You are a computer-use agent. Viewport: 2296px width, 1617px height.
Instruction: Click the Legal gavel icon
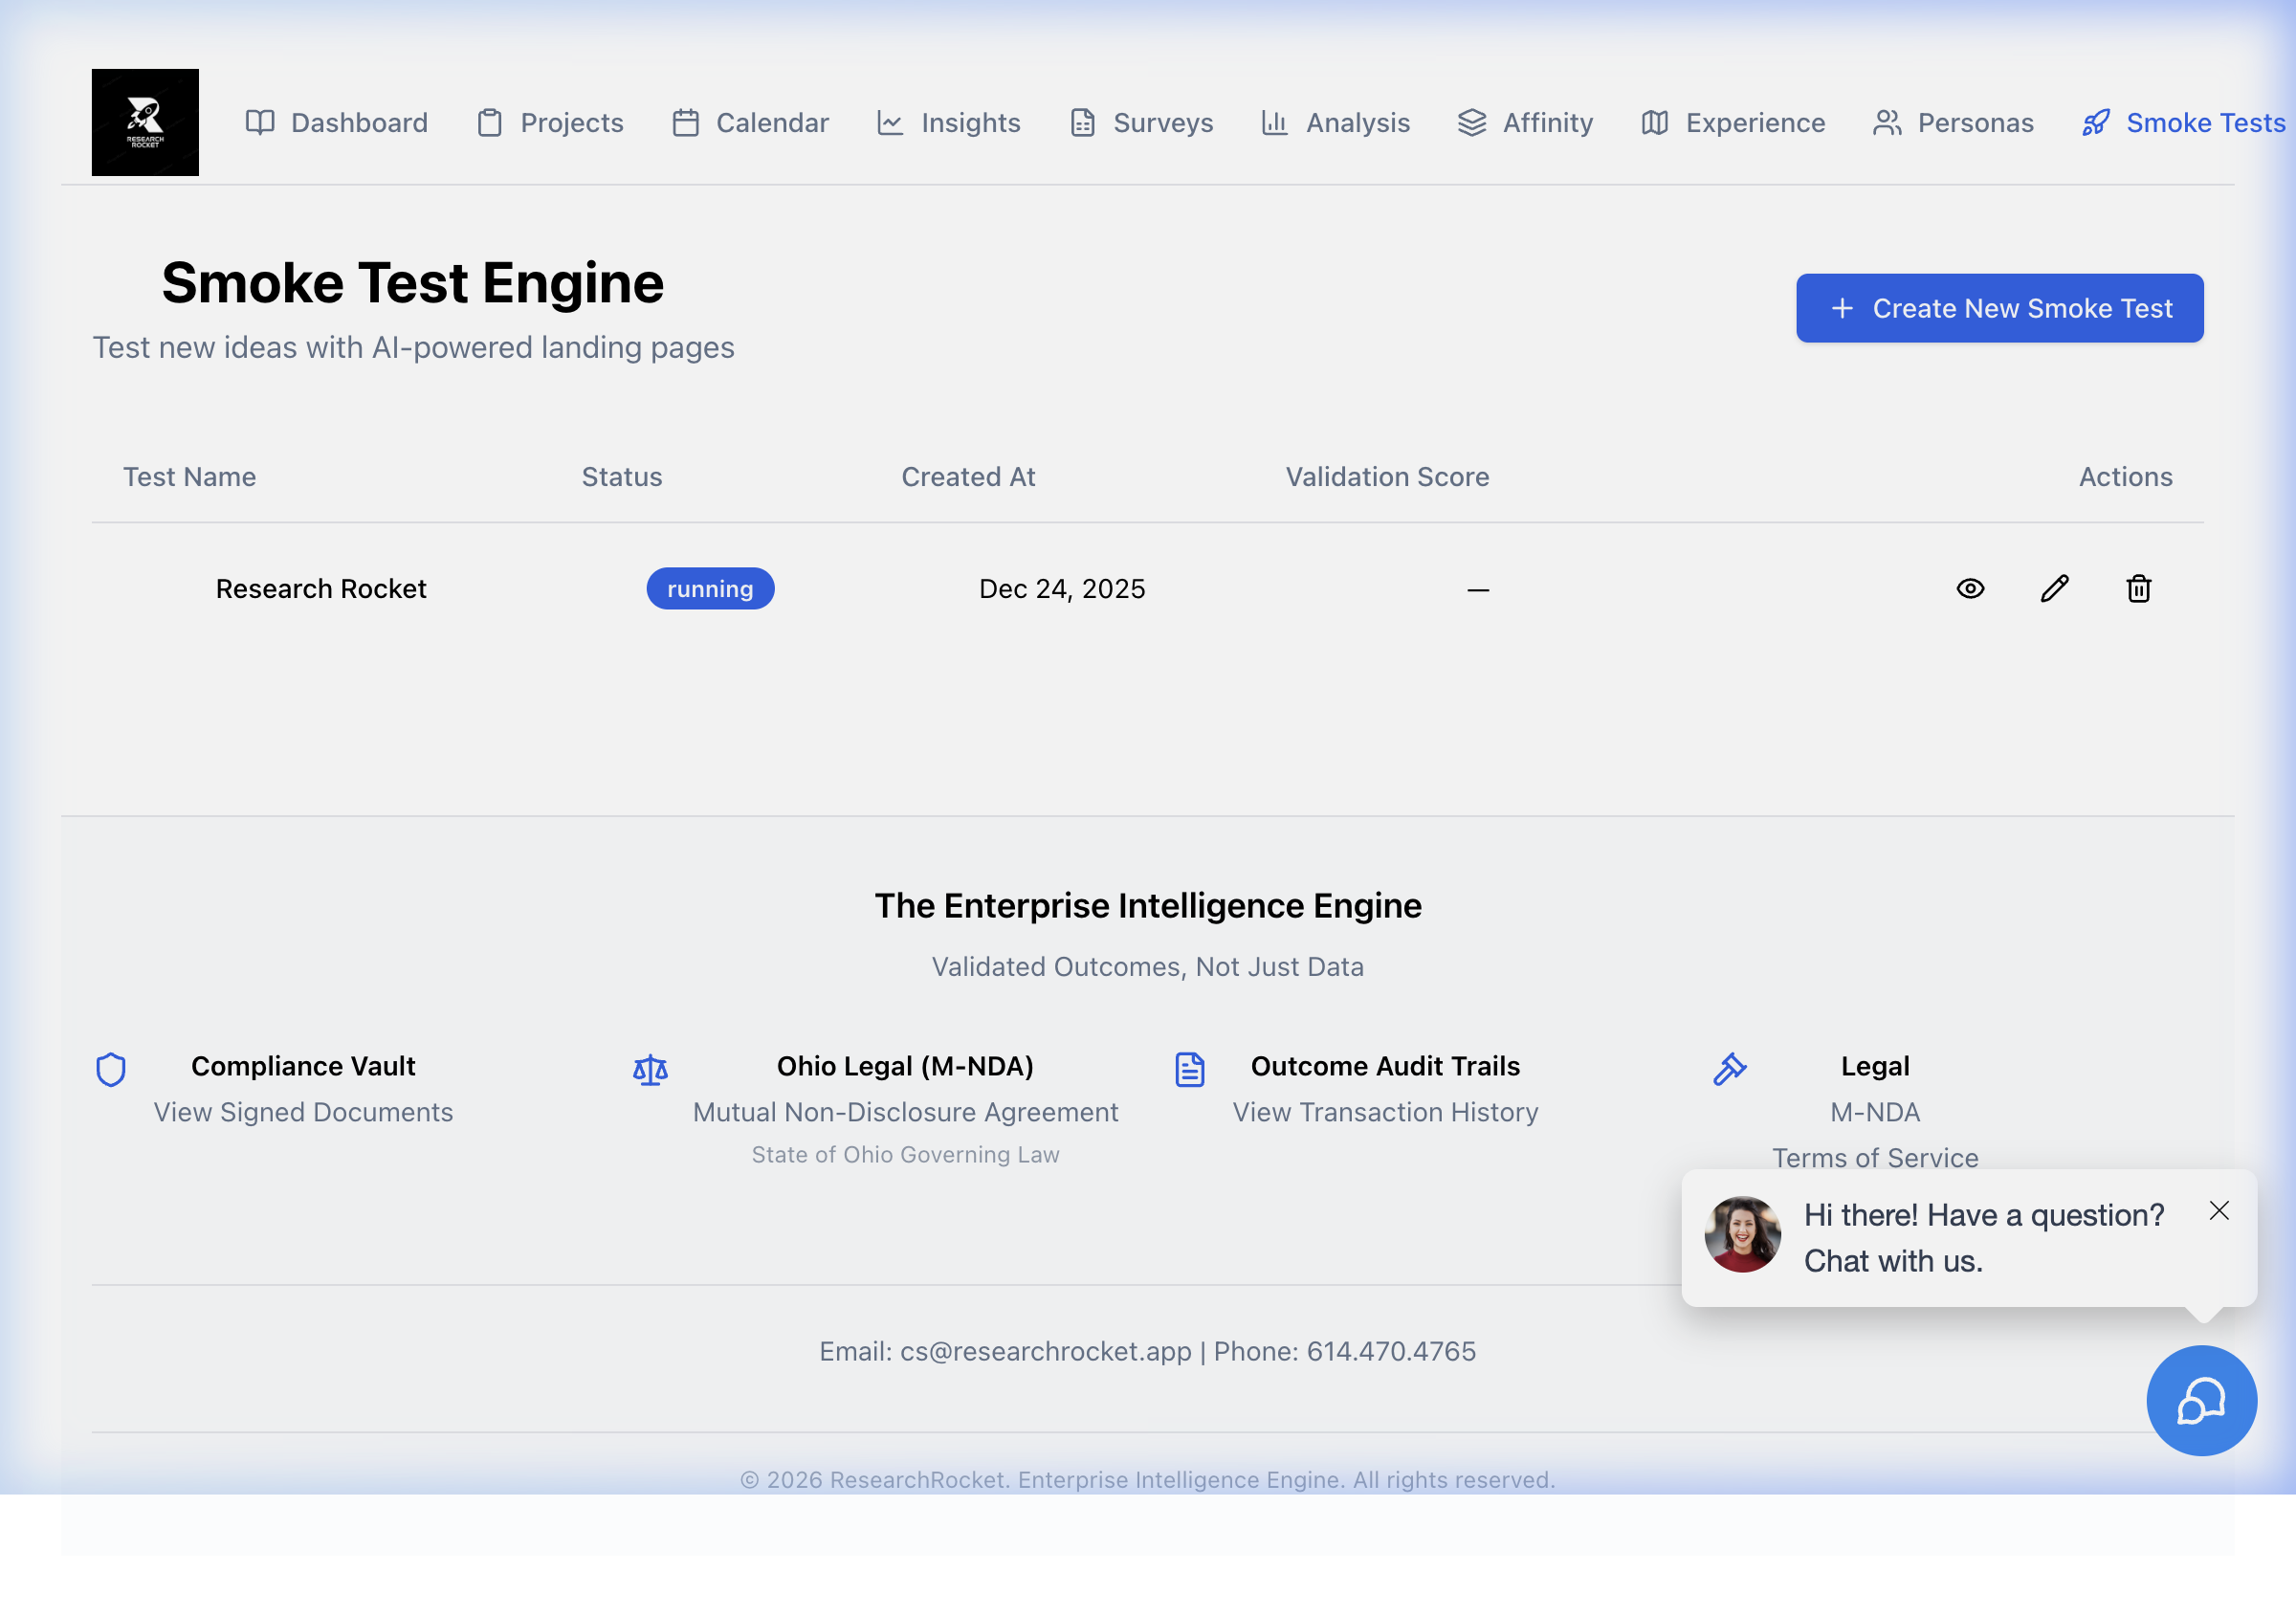point(1729,1069)
